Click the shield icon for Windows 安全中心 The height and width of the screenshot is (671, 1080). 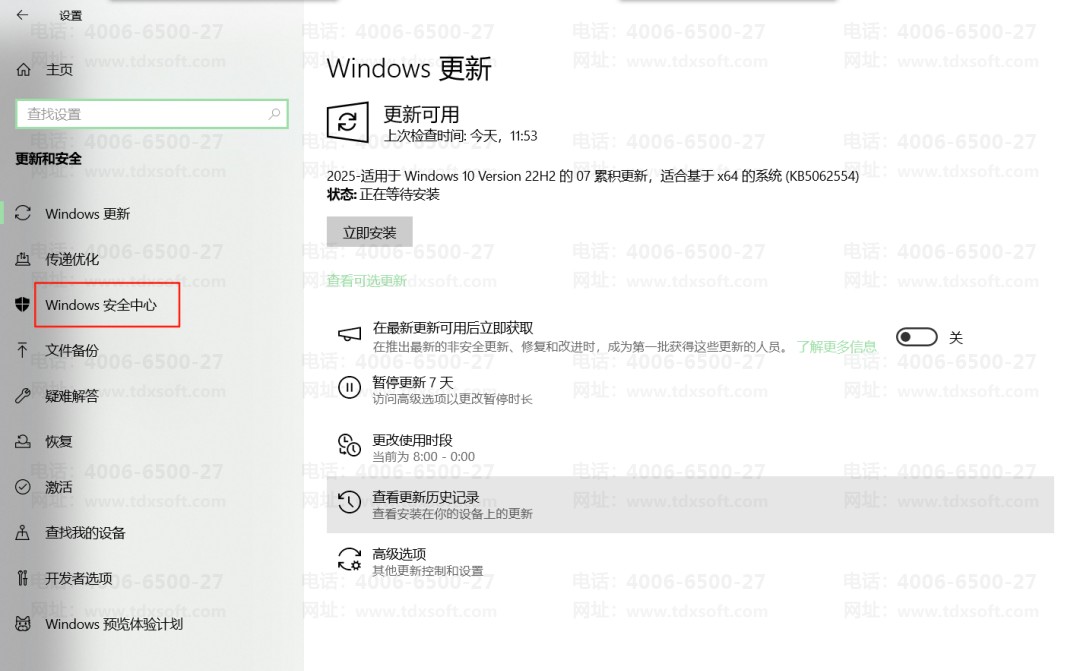tap(23, 304)
